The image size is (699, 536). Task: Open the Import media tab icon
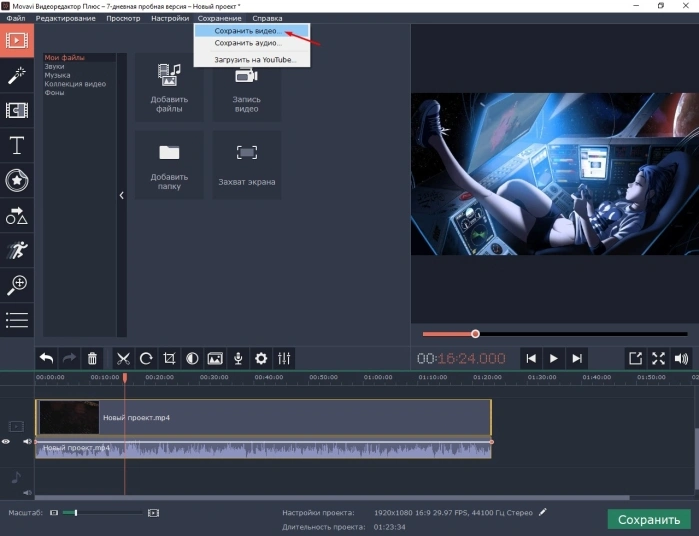tap(16, 41)
